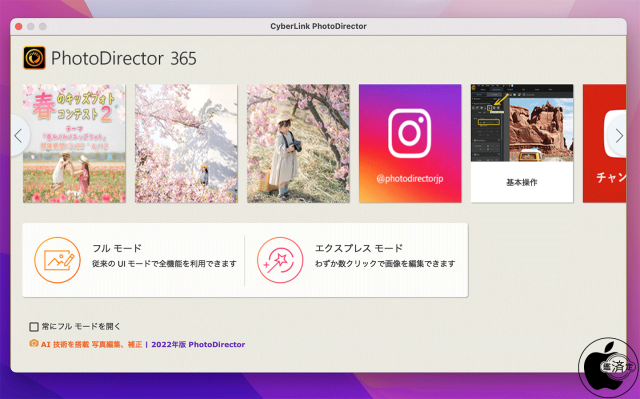Enable 常にフル モードを開く checkbox
Viewport: 640px width, 399px height.
[x=34, y=327]
